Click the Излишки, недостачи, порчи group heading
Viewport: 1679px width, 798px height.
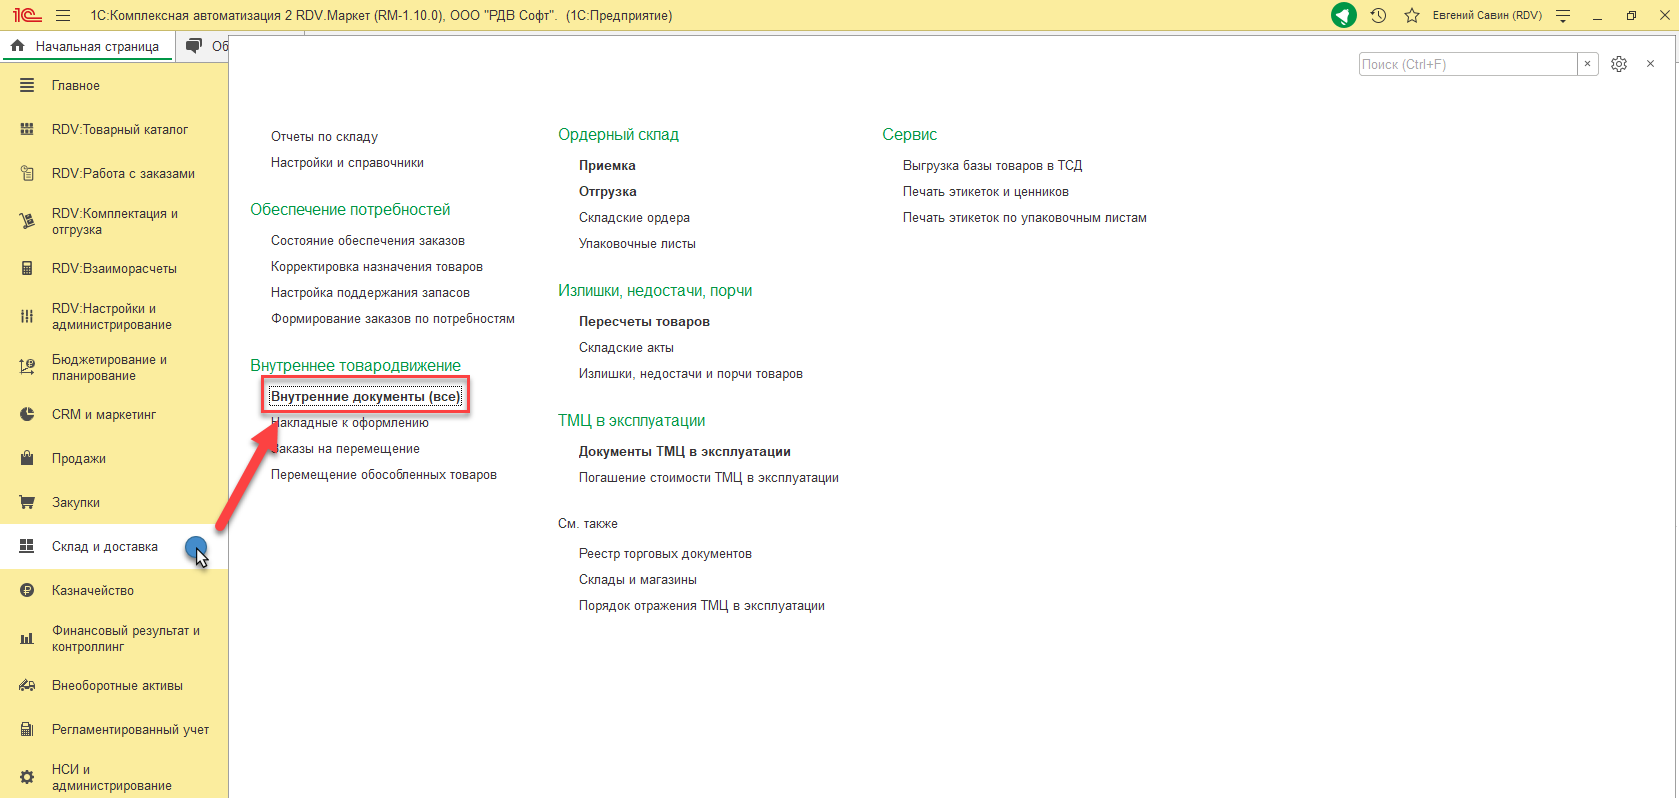coord(655,291)
